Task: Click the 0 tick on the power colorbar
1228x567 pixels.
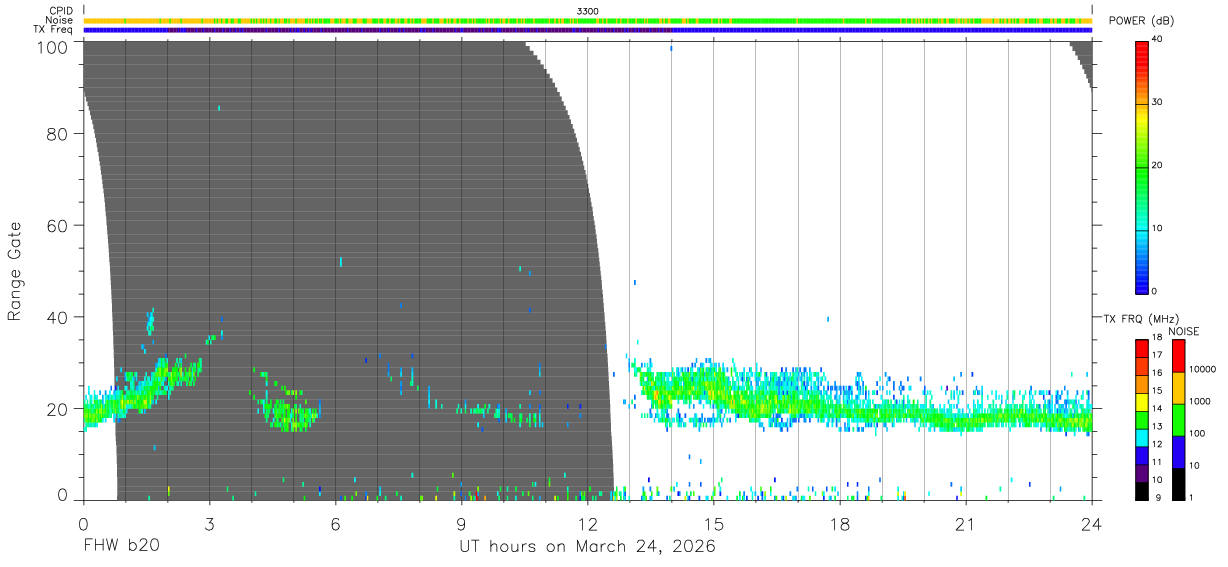Action: pyautogui.click(x=1155, y=291)
